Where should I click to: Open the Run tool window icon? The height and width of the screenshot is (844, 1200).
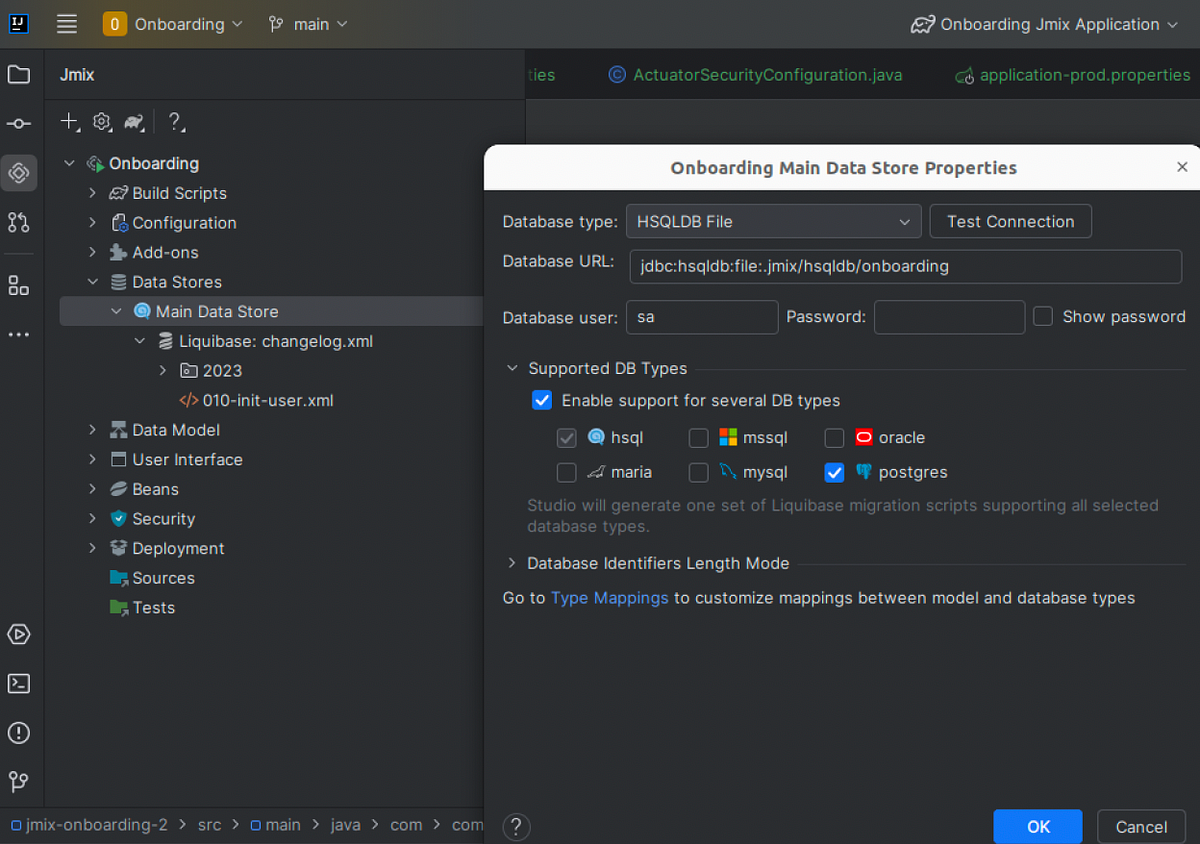18,634
